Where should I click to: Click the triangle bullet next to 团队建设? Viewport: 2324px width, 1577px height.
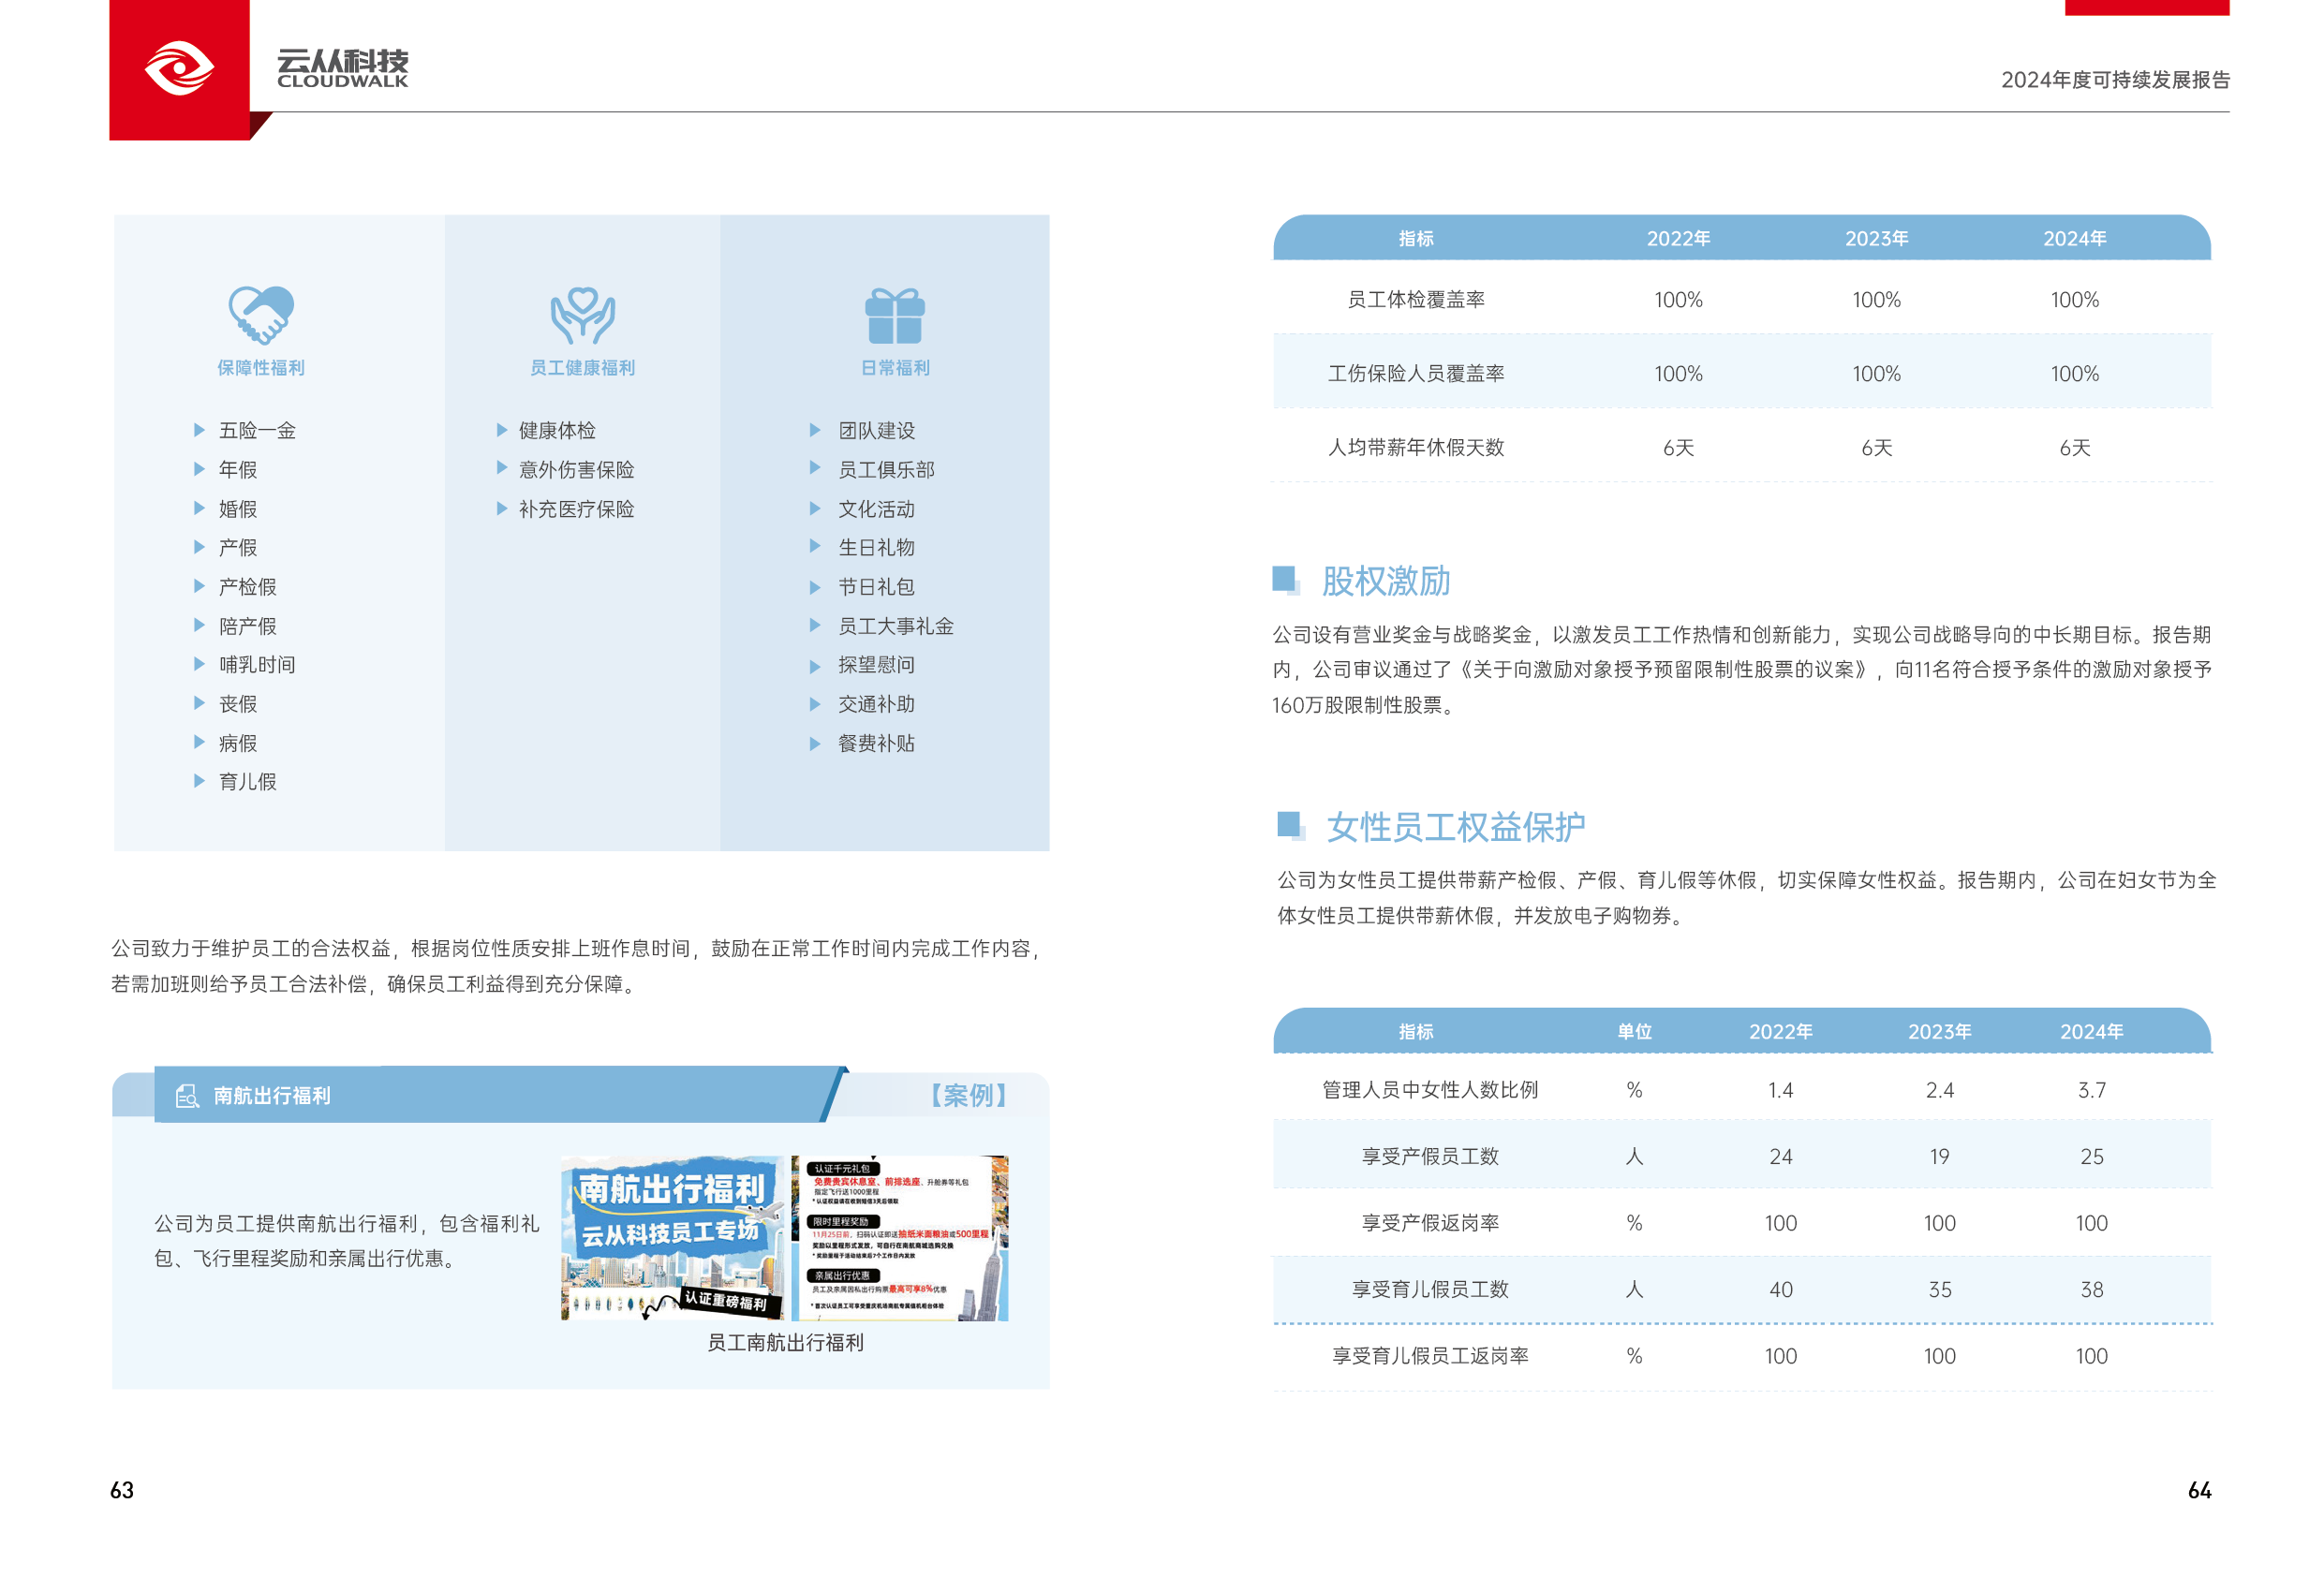tap(815, 430)
